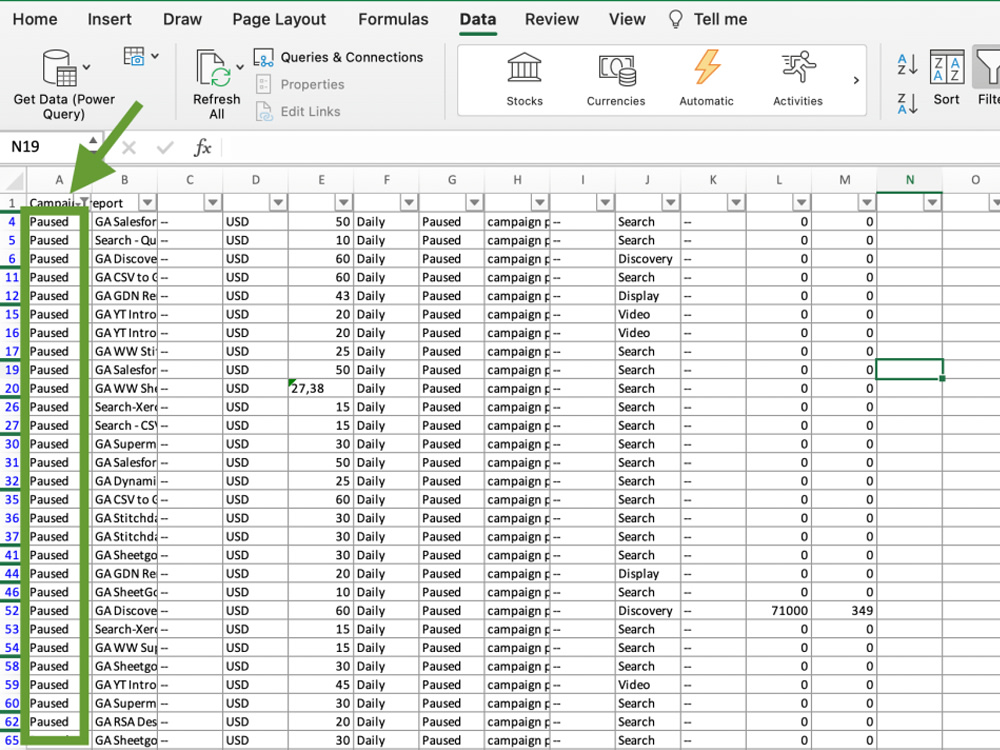Open column E filter dropdown

click(343, 203)
